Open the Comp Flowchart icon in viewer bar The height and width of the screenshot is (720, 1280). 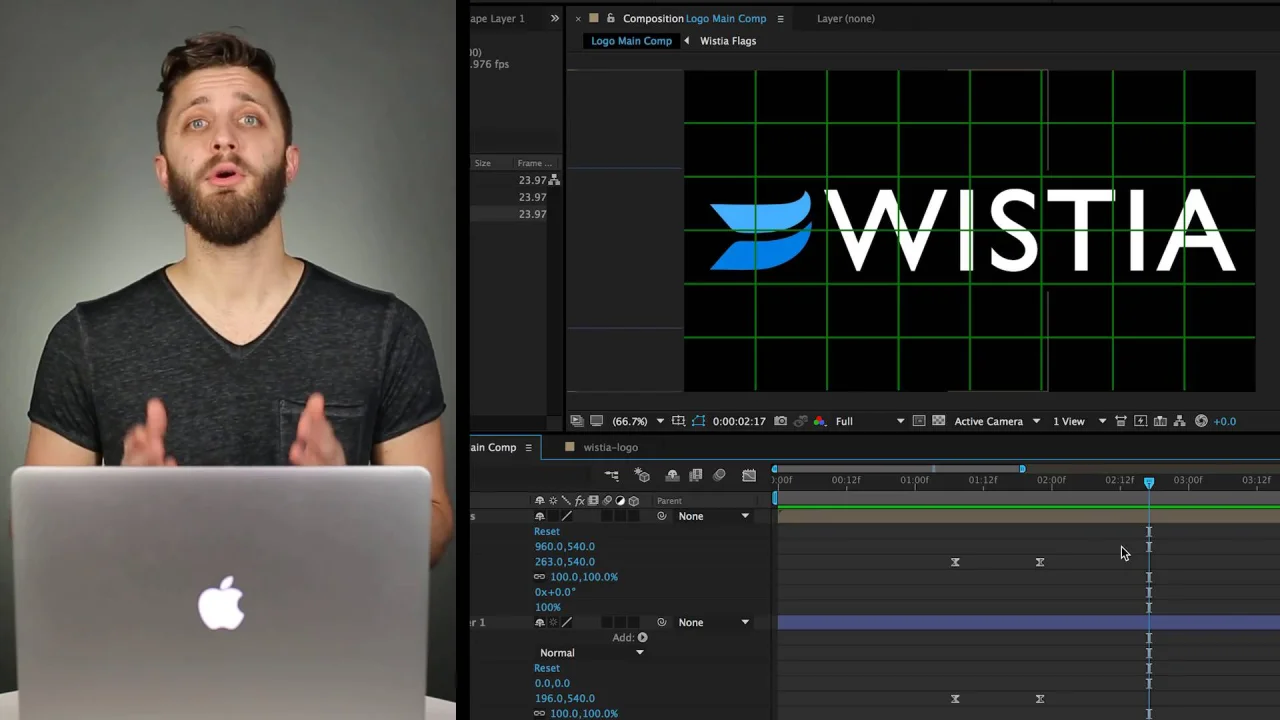[x=1179, y=421]
